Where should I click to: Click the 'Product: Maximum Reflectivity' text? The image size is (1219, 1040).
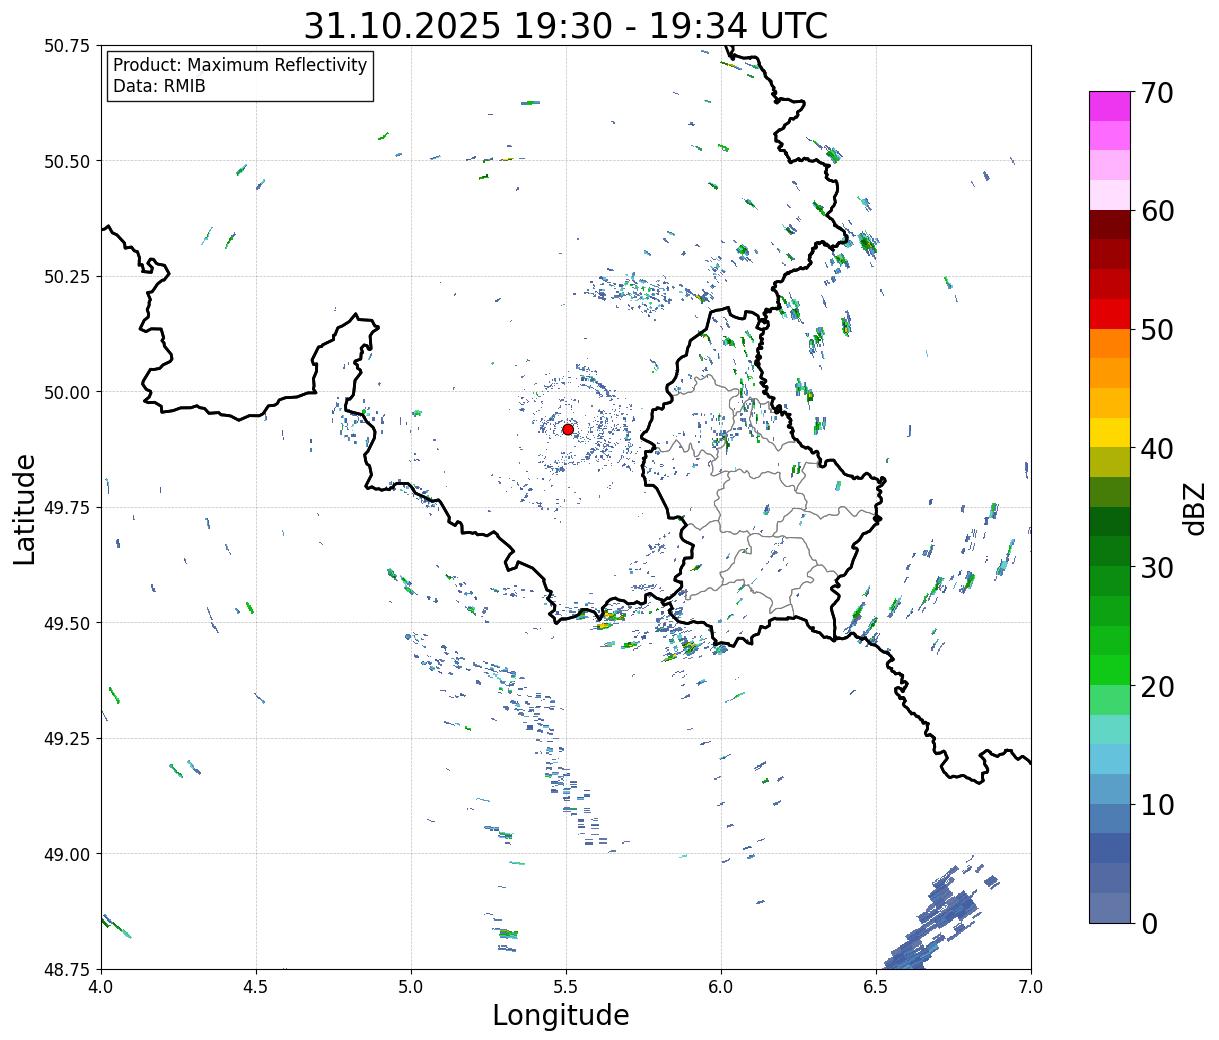[x=240, y=65]
